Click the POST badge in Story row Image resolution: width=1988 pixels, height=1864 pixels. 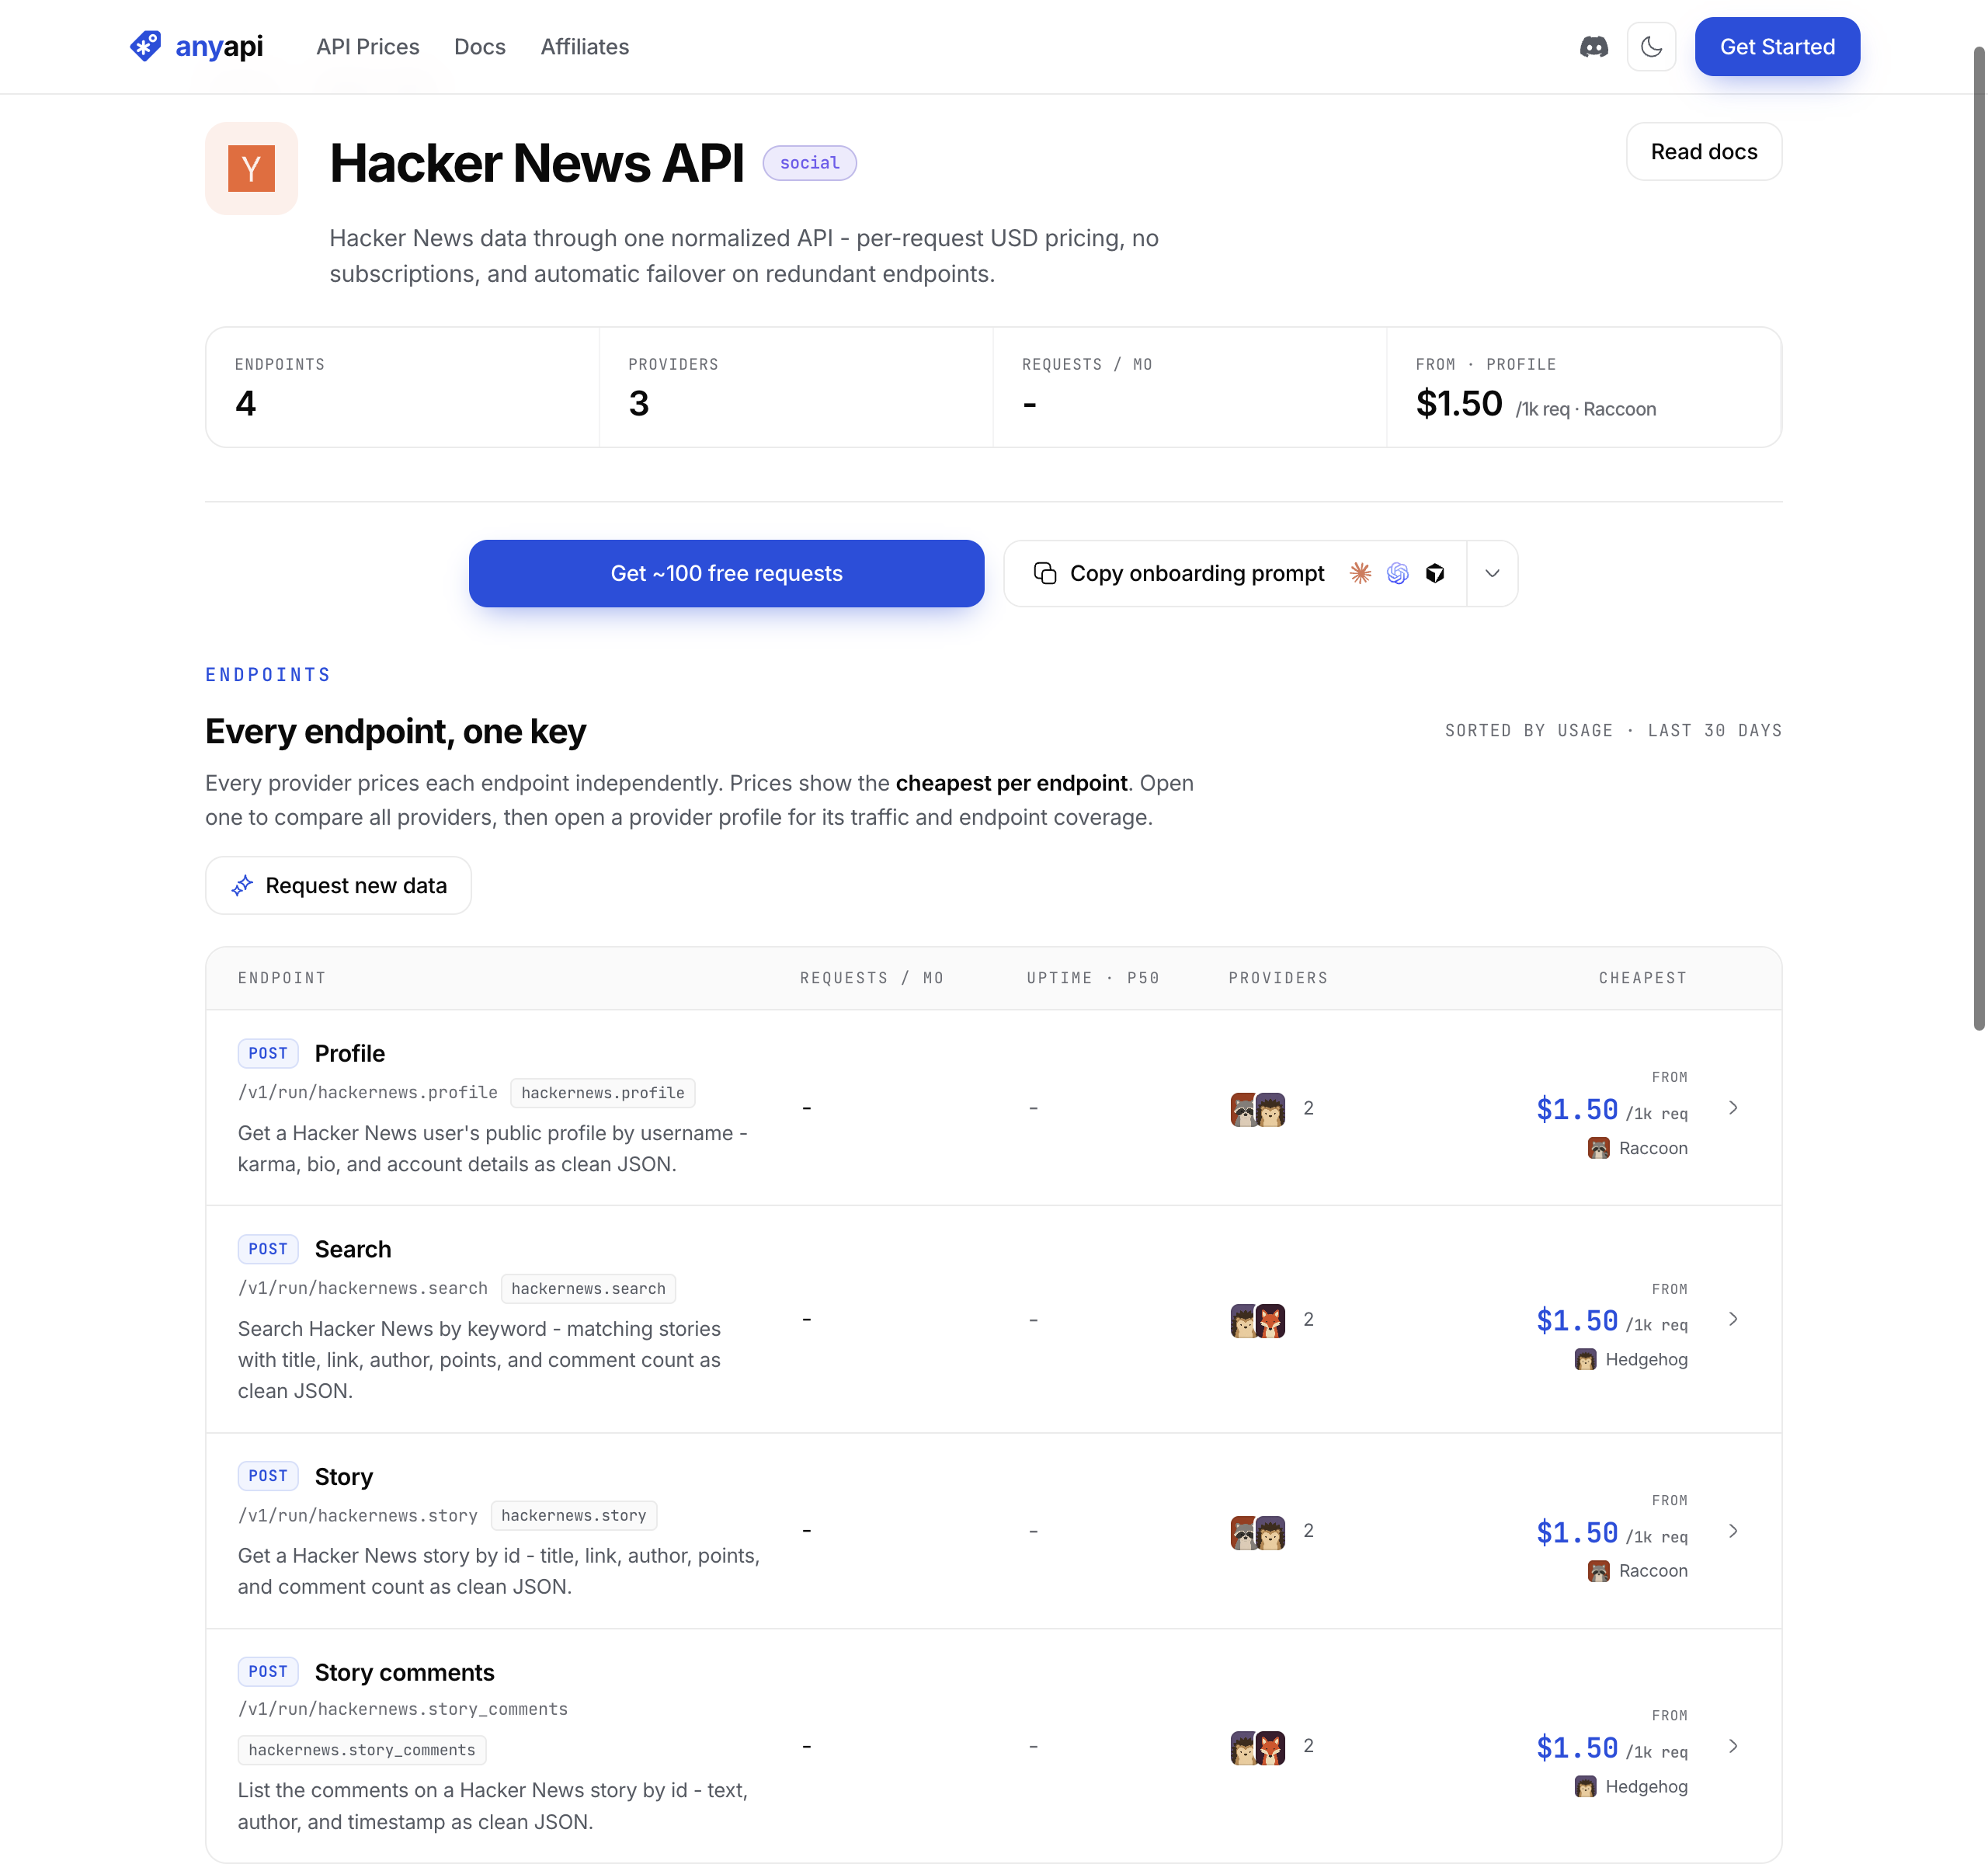(268, 1476)
